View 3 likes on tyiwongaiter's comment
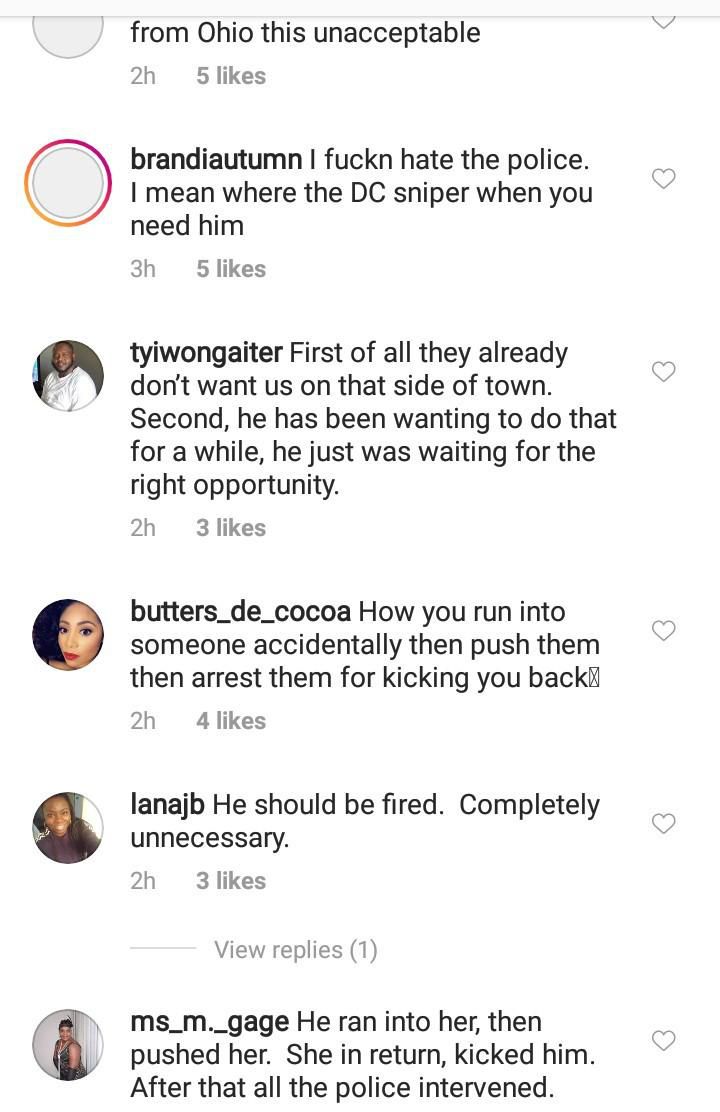 (x=231, y=528)
